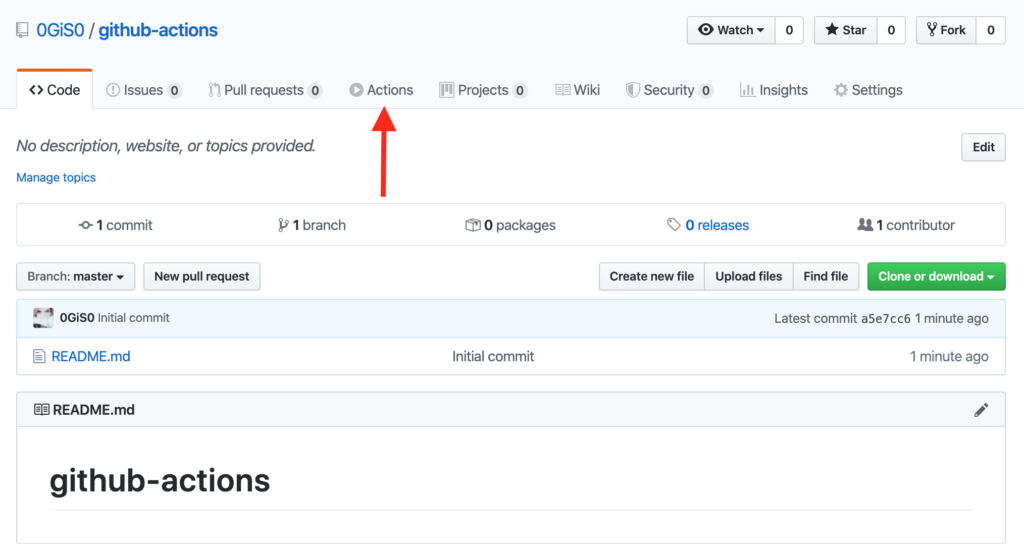Open the Initial commit message beside 0GiS0
This screenshot has width=1024, height=559.
tap(133, 318)
